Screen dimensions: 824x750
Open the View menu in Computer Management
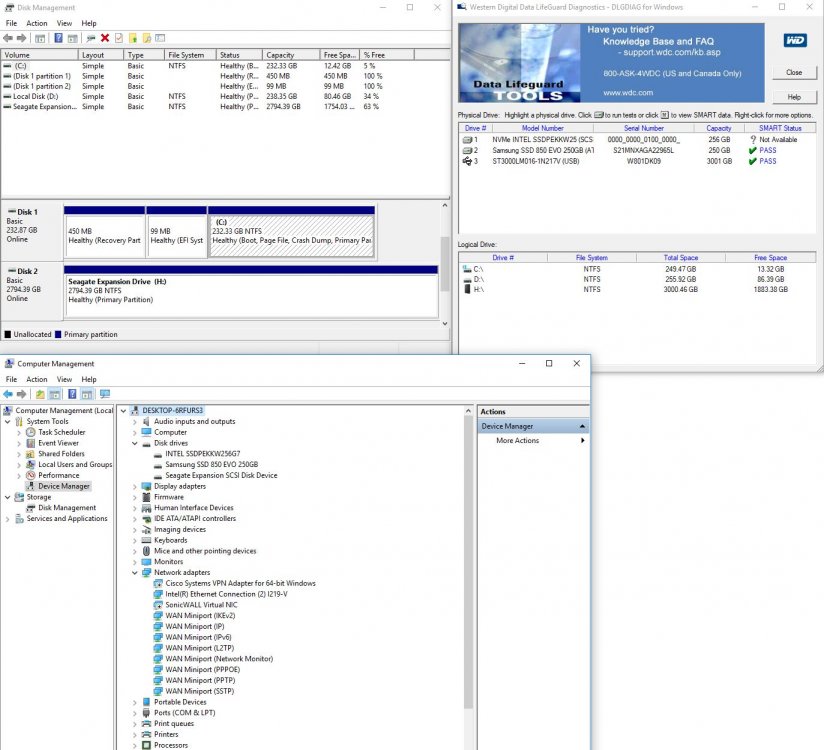pos(64,379)
